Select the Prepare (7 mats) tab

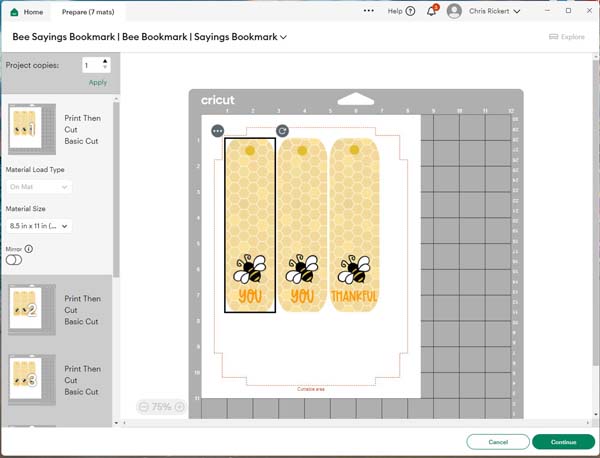(88, 12)
